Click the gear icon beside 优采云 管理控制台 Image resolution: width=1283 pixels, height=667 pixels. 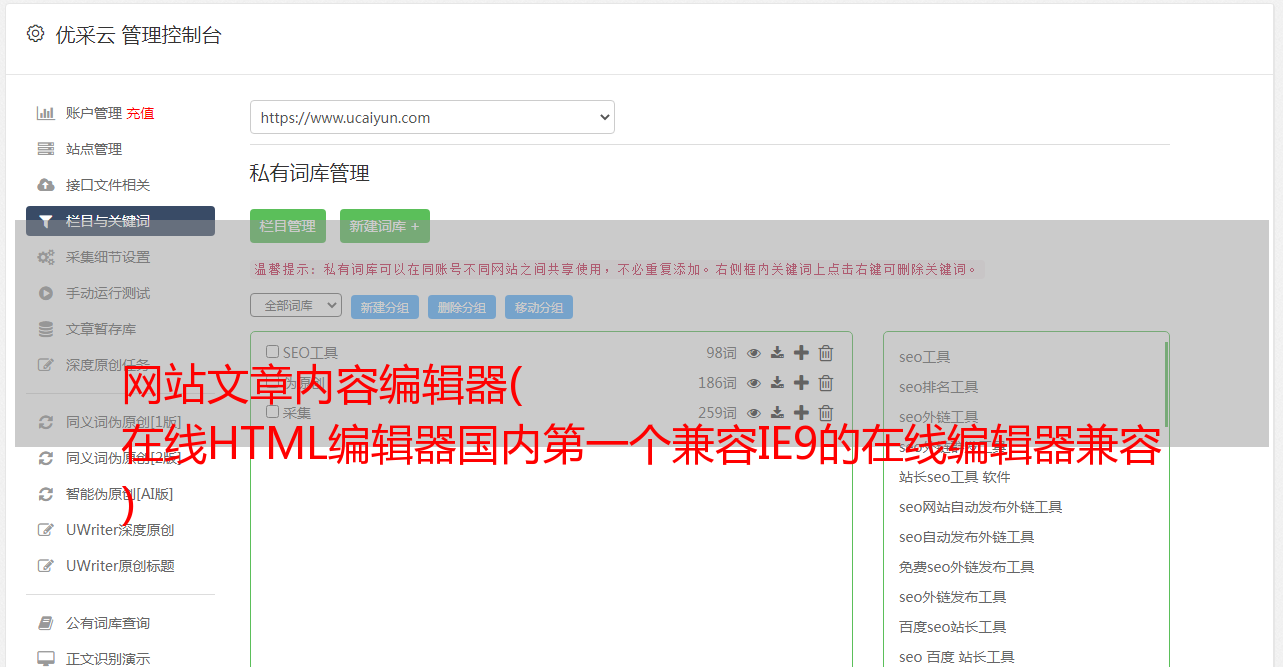(36, 34)
